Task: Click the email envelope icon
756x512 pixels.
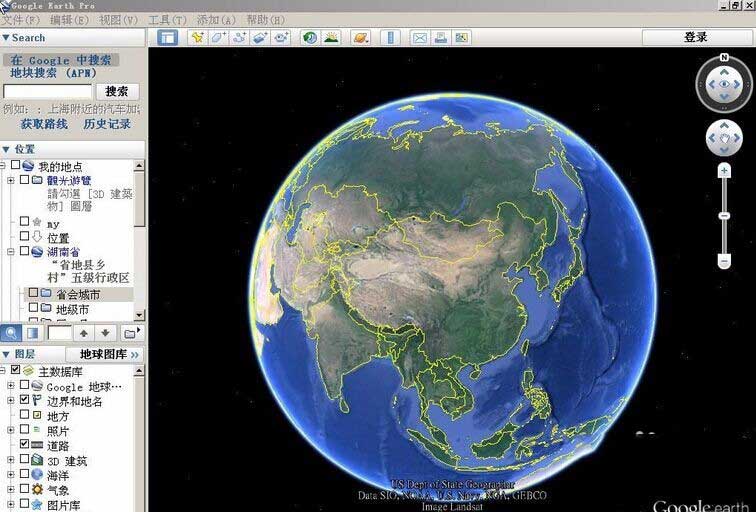Action: [x=420, y=38]
